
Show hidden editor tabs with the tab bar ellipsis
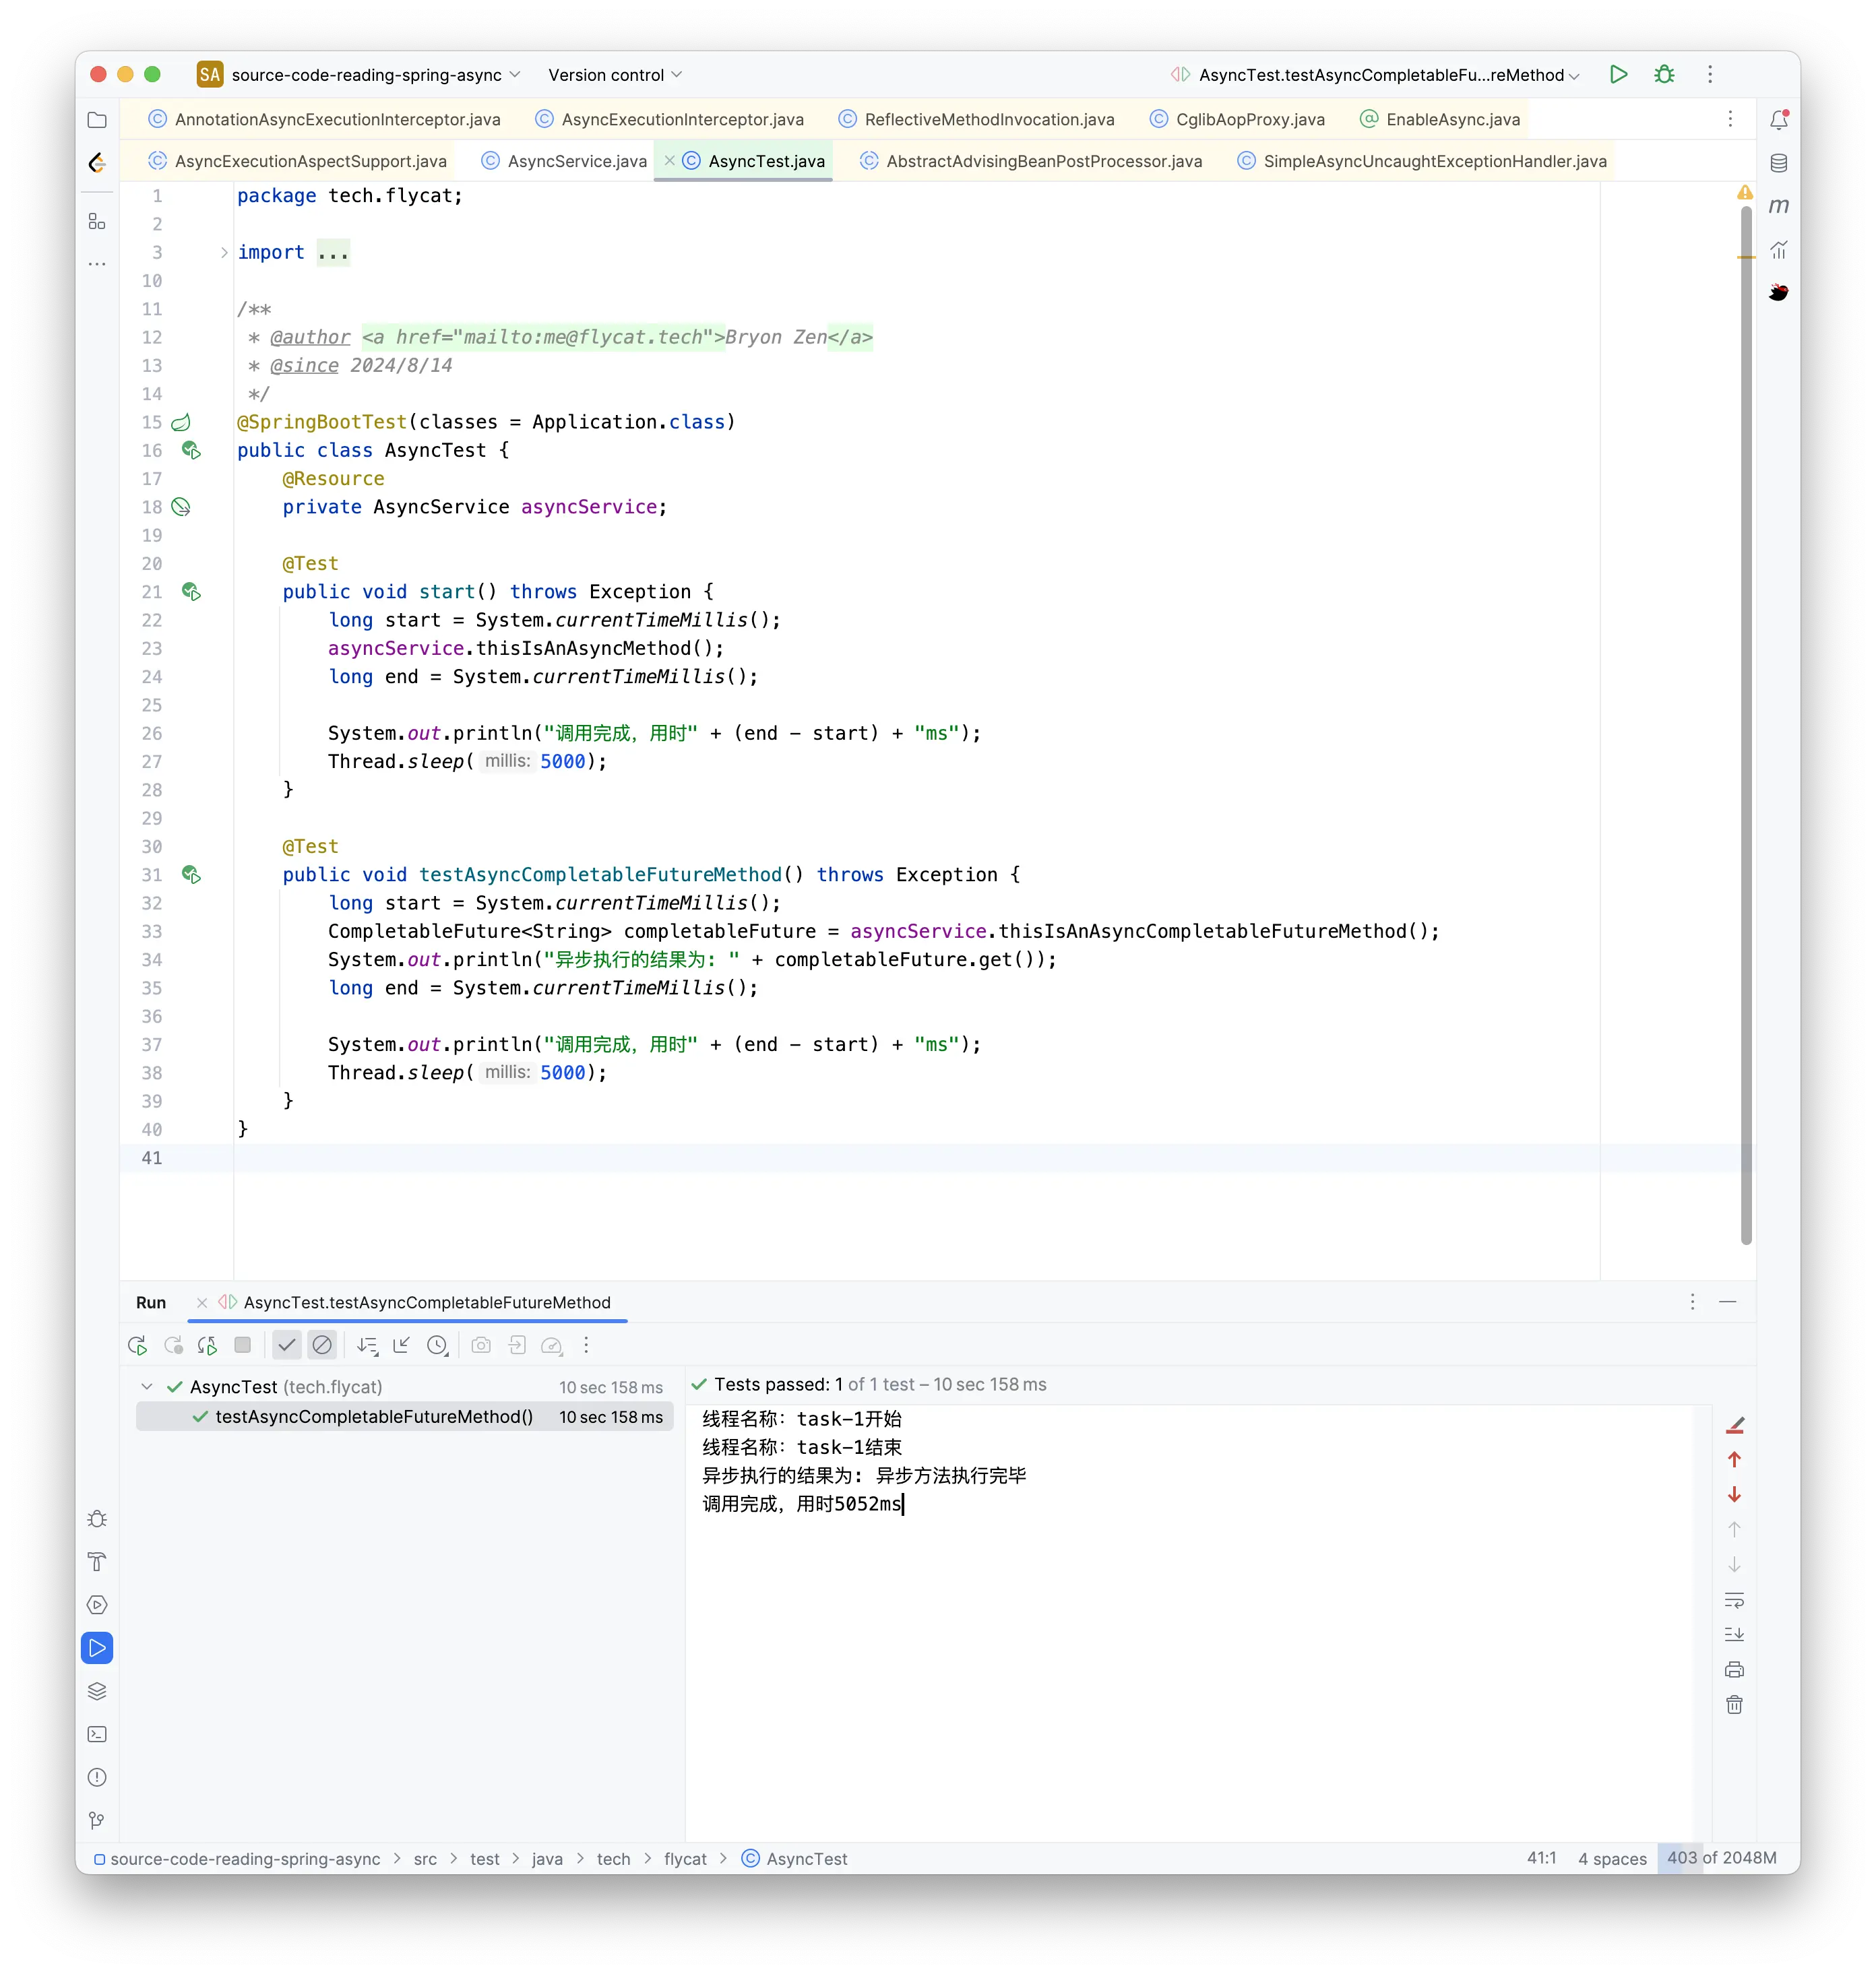pyautogui.click(x=1730, y=119)
